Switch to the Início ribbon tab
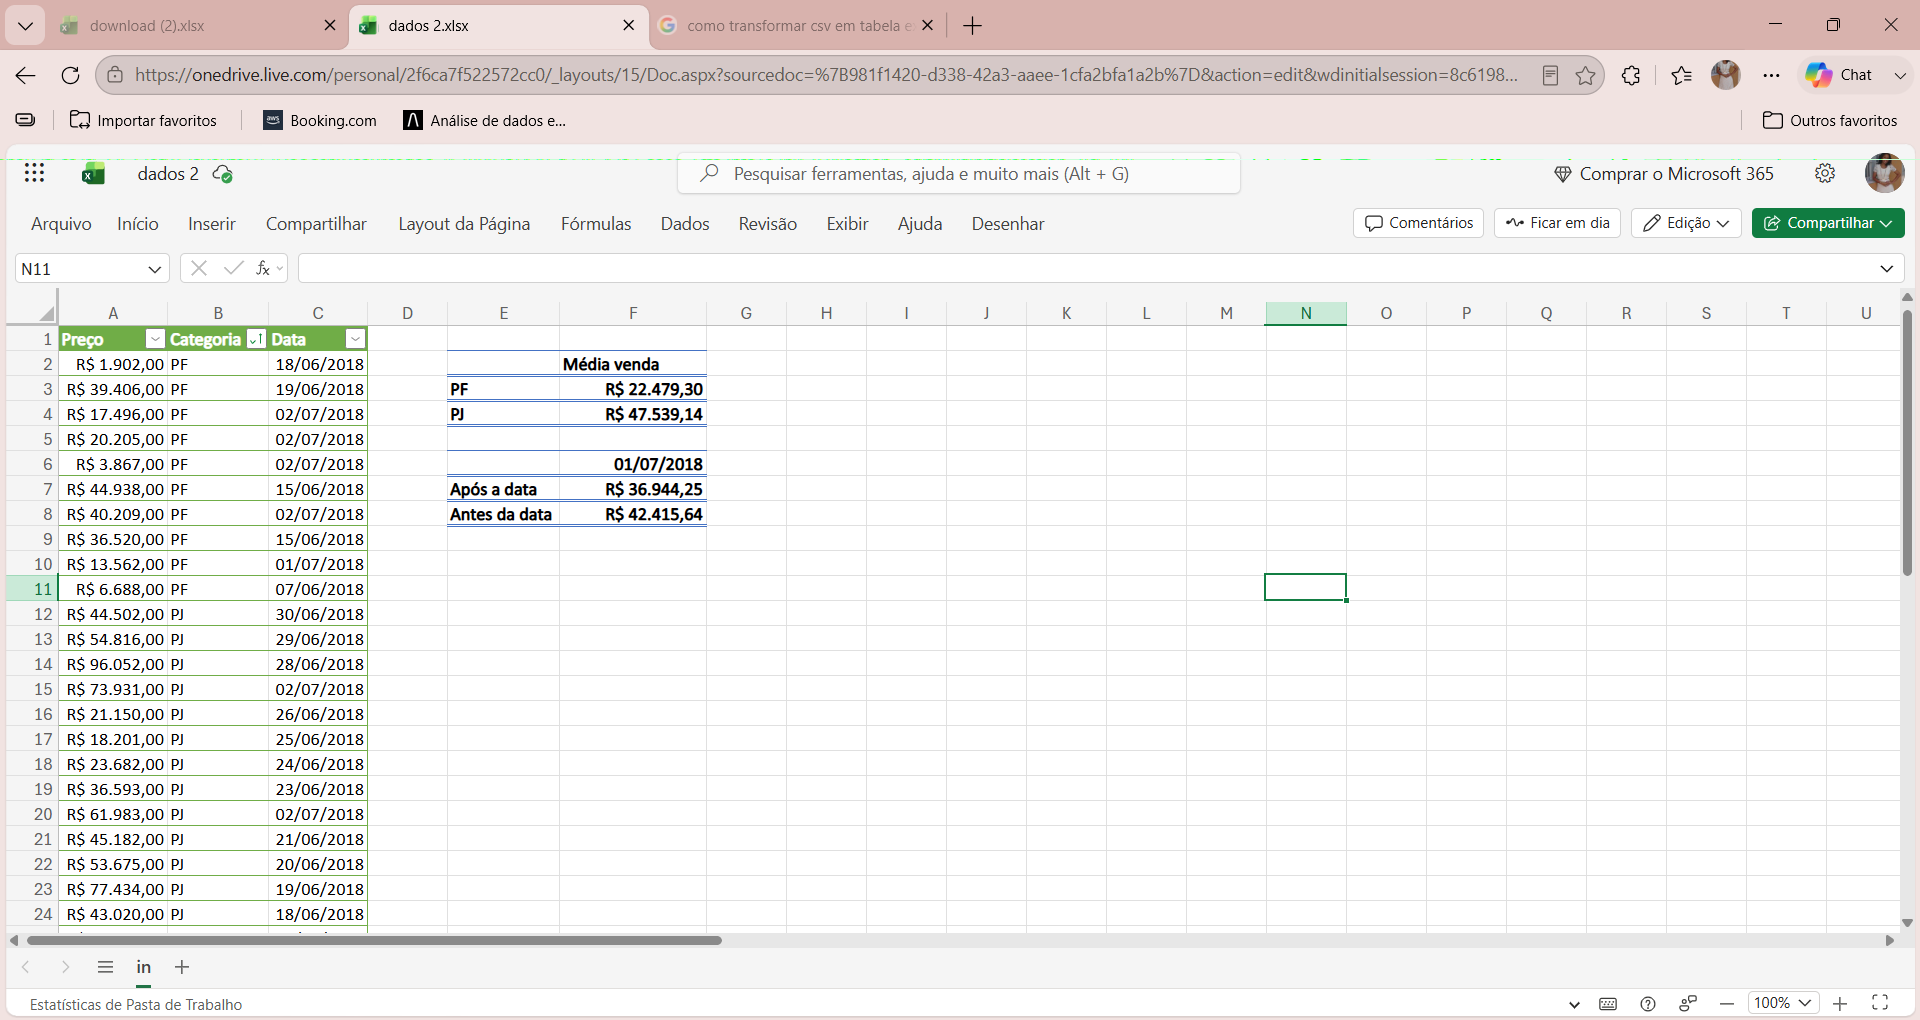1920x1020 pixels. point(138,224)
